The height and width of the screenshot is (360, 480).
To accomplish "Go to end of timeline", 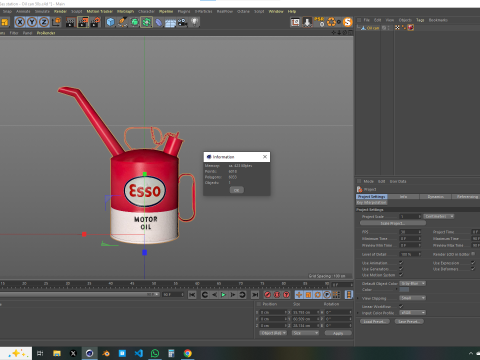I will (255, 295).
